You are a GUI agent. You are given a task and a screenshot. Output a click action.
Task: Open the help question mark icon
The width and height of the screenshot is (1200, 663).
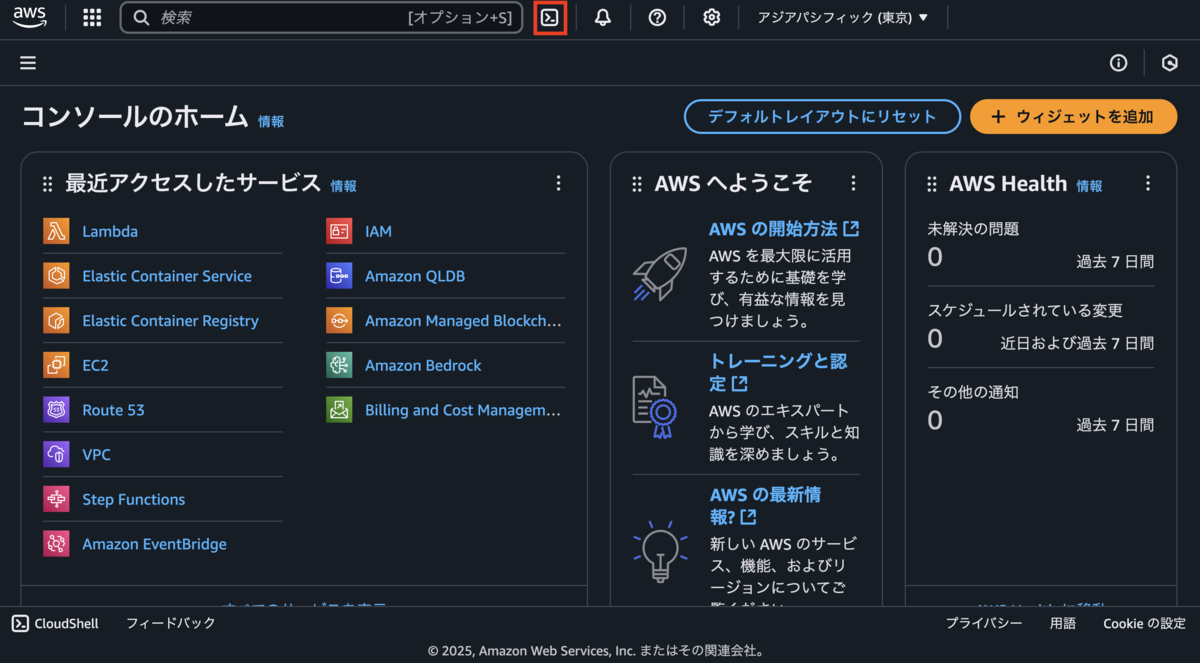[657, 17]
